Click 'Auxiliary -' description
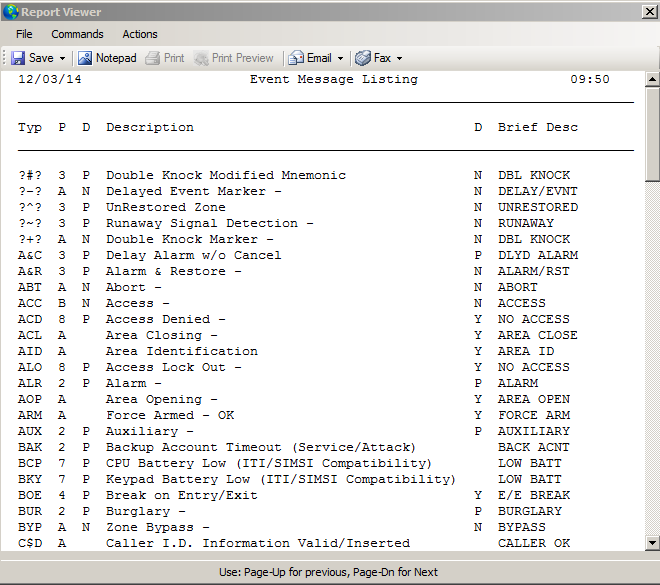Viewport: 660px width, 585px height. click(x=150, y=431)
